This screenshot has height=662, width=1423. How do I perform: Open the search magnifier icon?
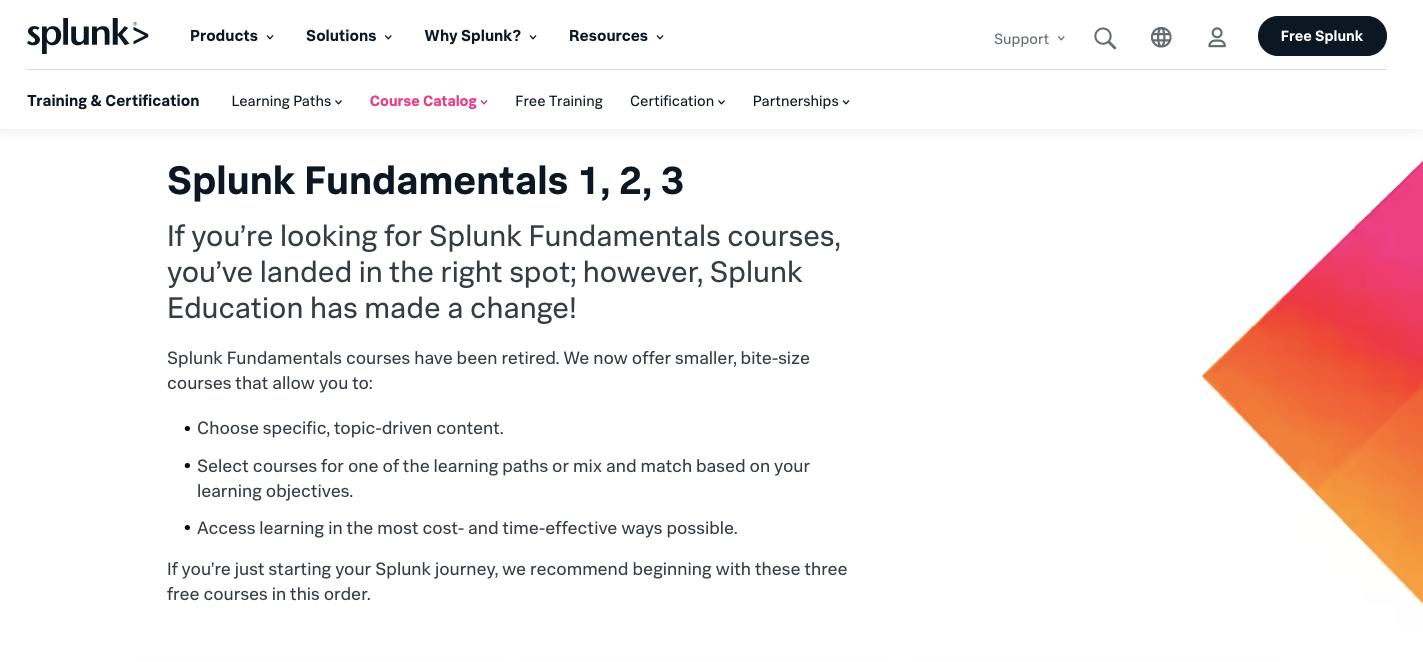click(x=1105, y=38)
